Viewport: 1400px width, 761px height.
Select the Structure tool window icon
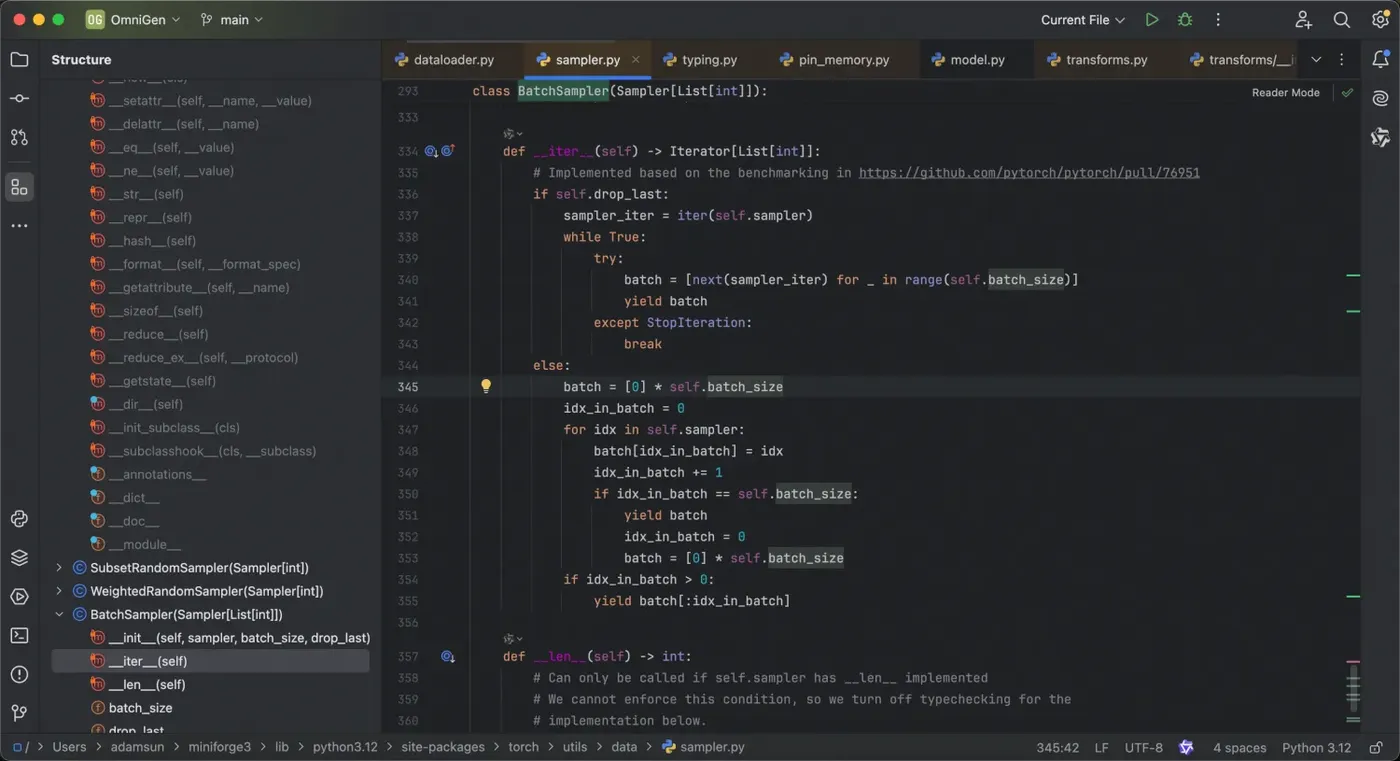point(19,186)
